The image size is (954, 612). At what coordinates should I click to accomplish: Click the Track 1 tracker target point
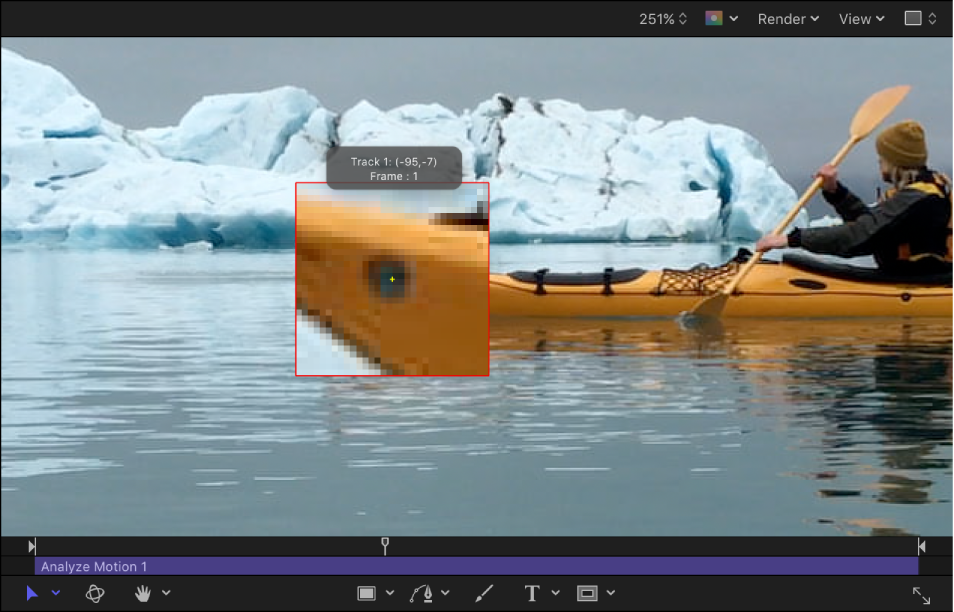coord(392,278)
